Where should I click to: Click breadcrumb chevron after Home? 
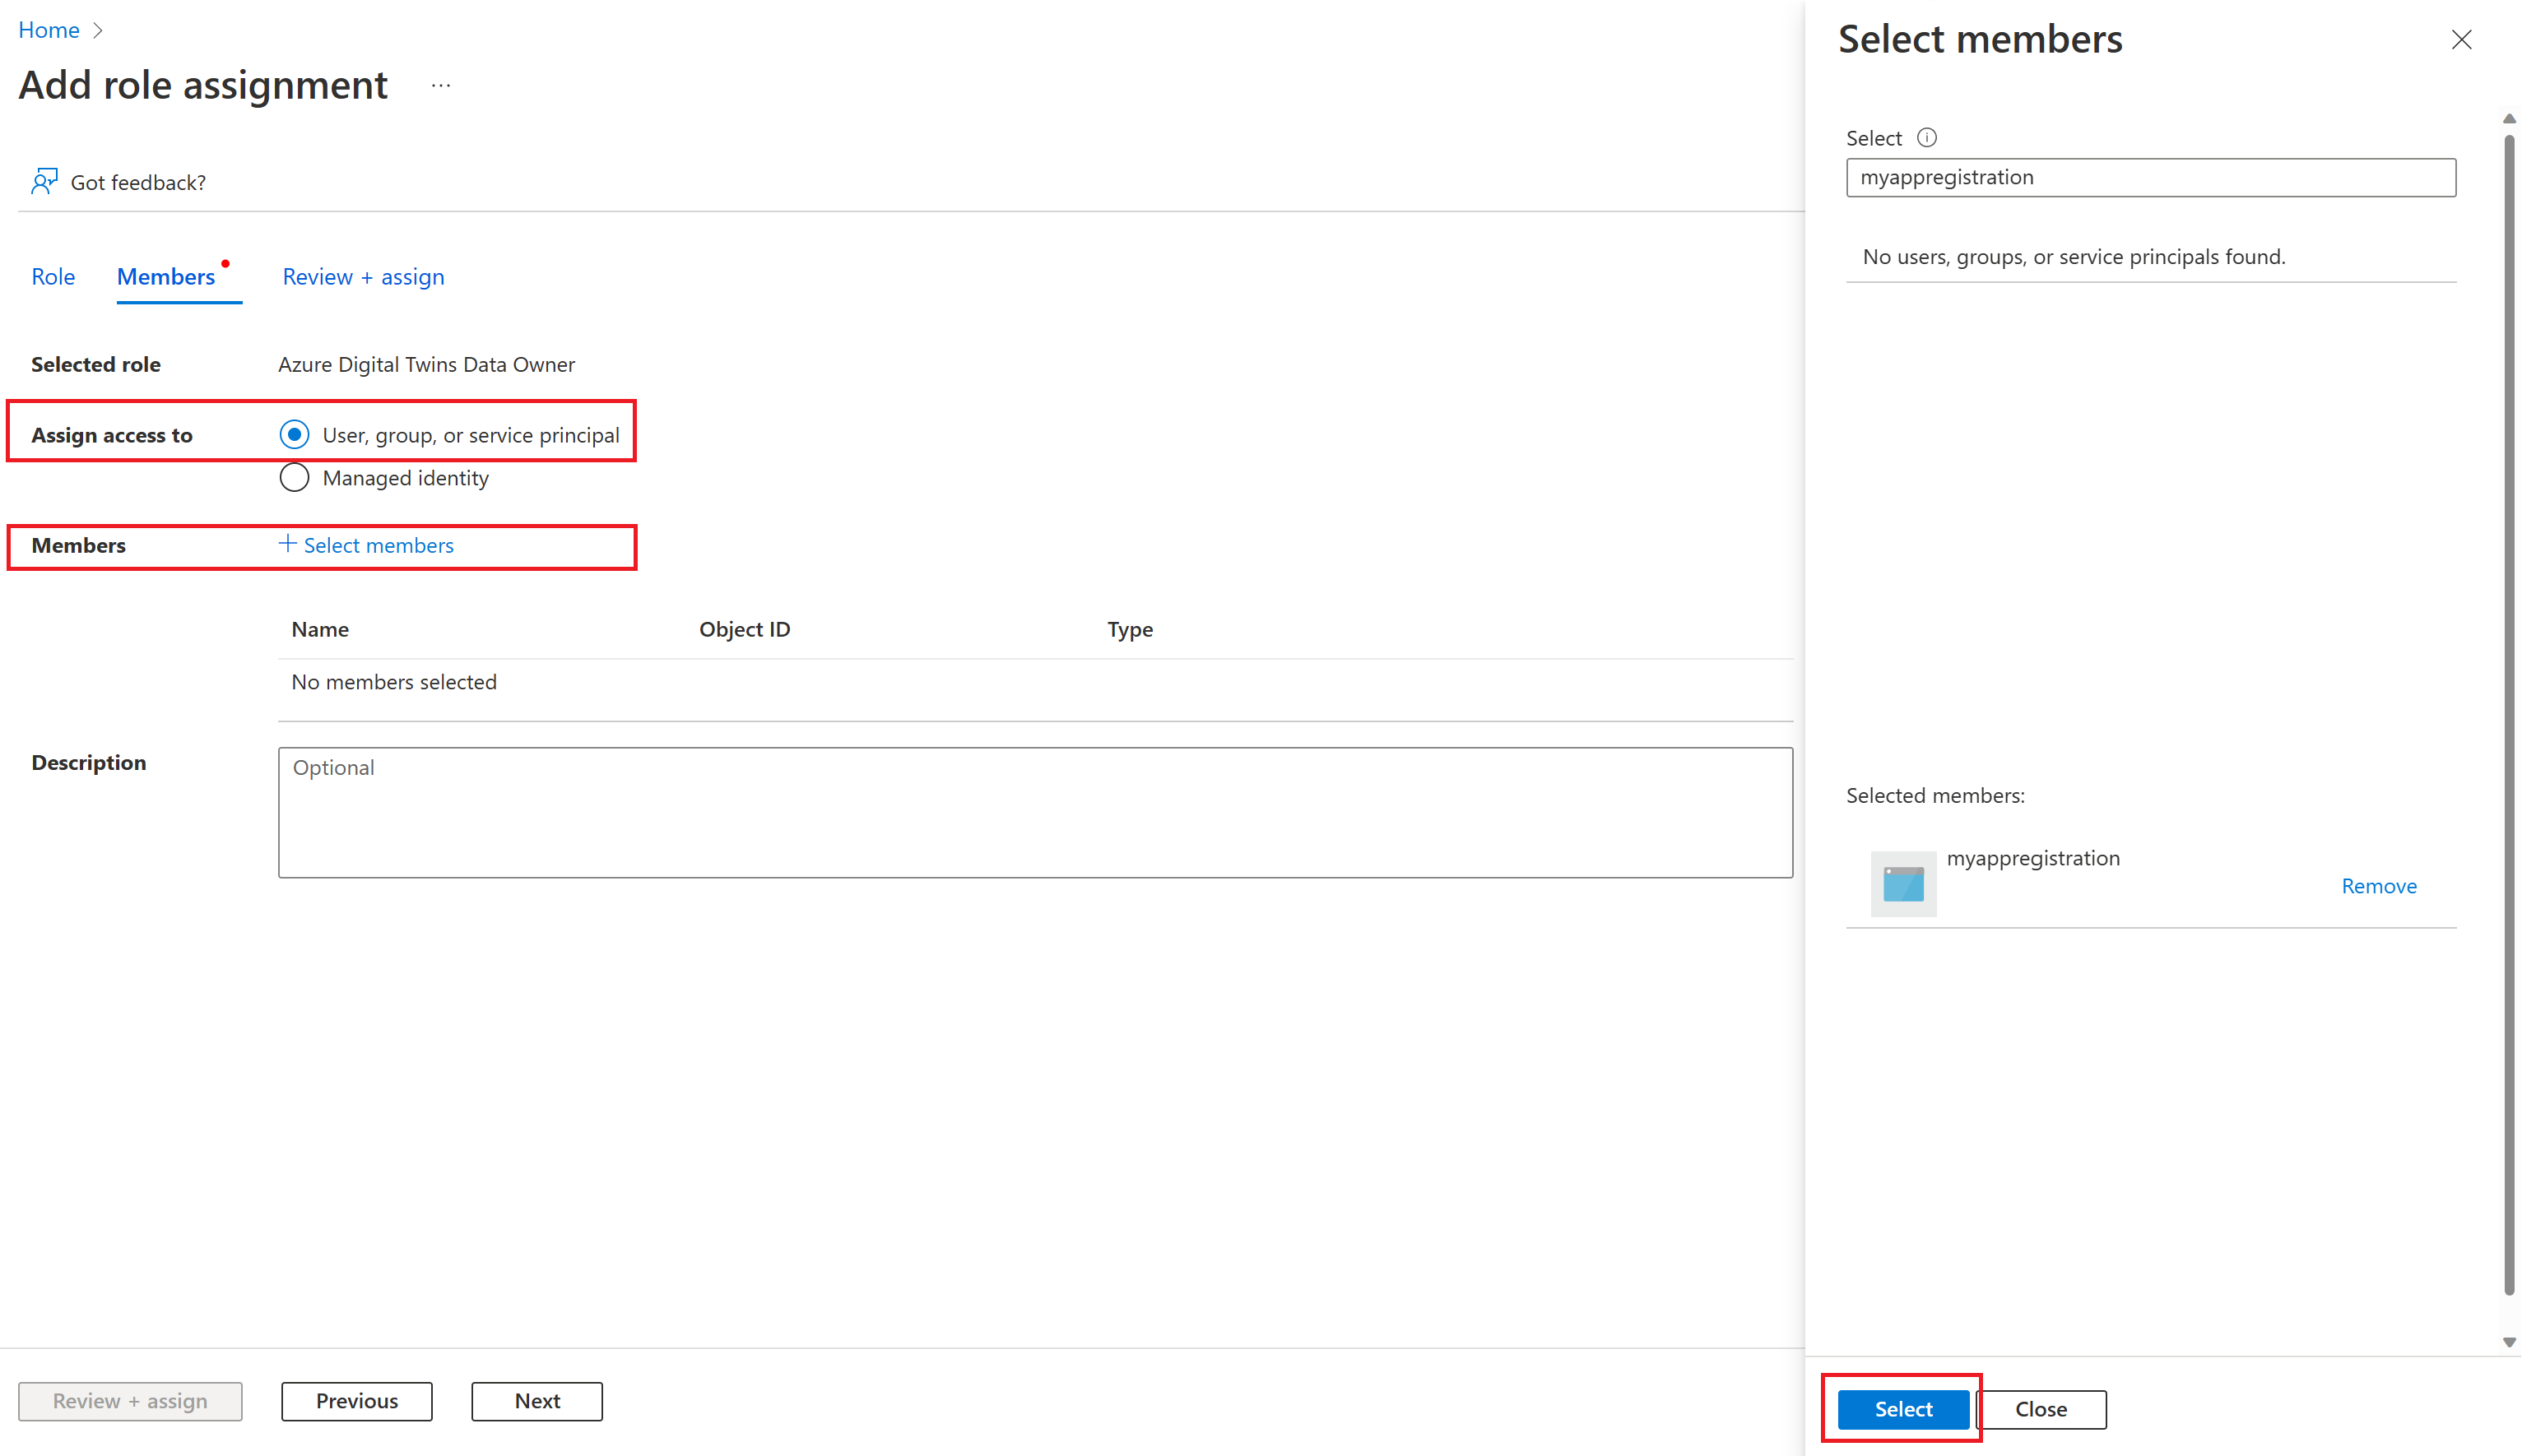[x=98, y=31]
